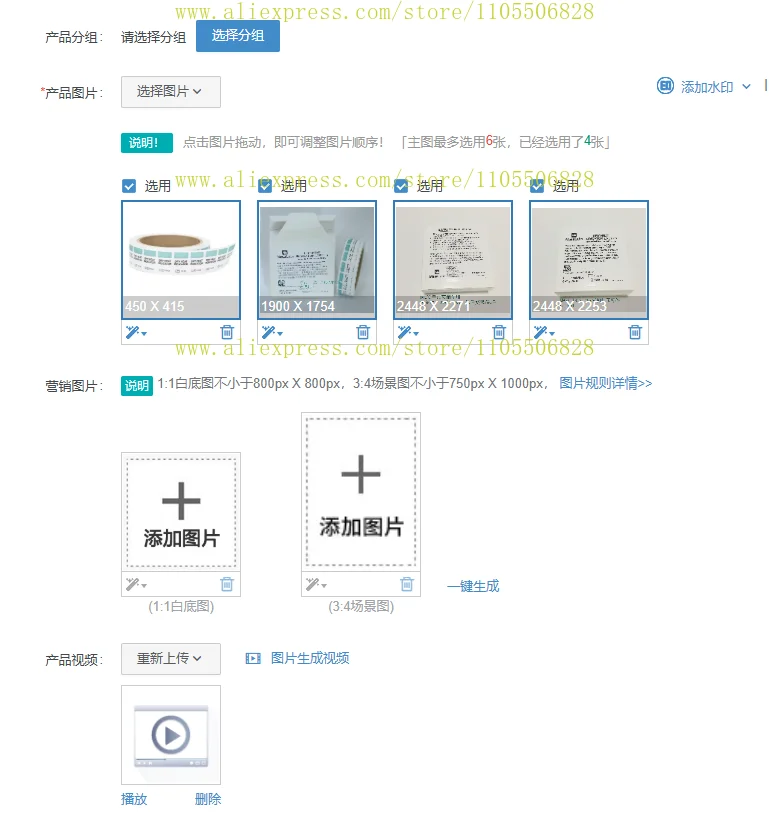Uncheck 选用 for the 2448 X 2271 image
Viewport: 770px width, 820px height.
(x=401, y=186)
